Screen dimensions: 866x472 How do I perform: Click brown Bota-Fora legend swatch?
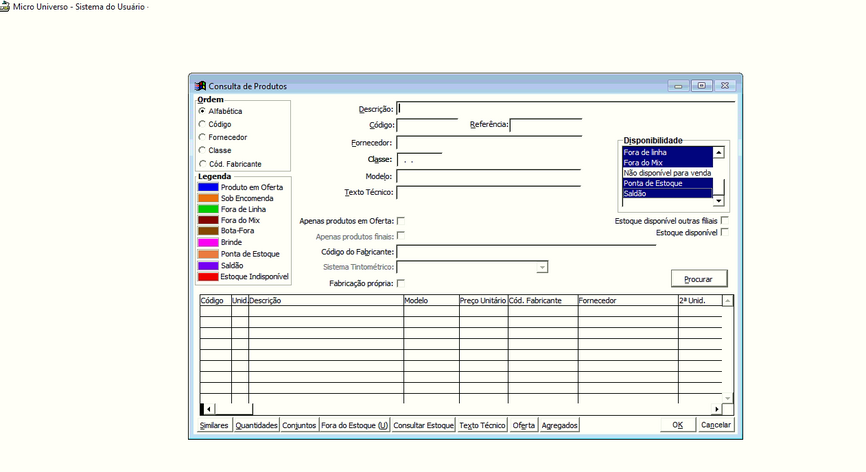(x=208, y=231)
